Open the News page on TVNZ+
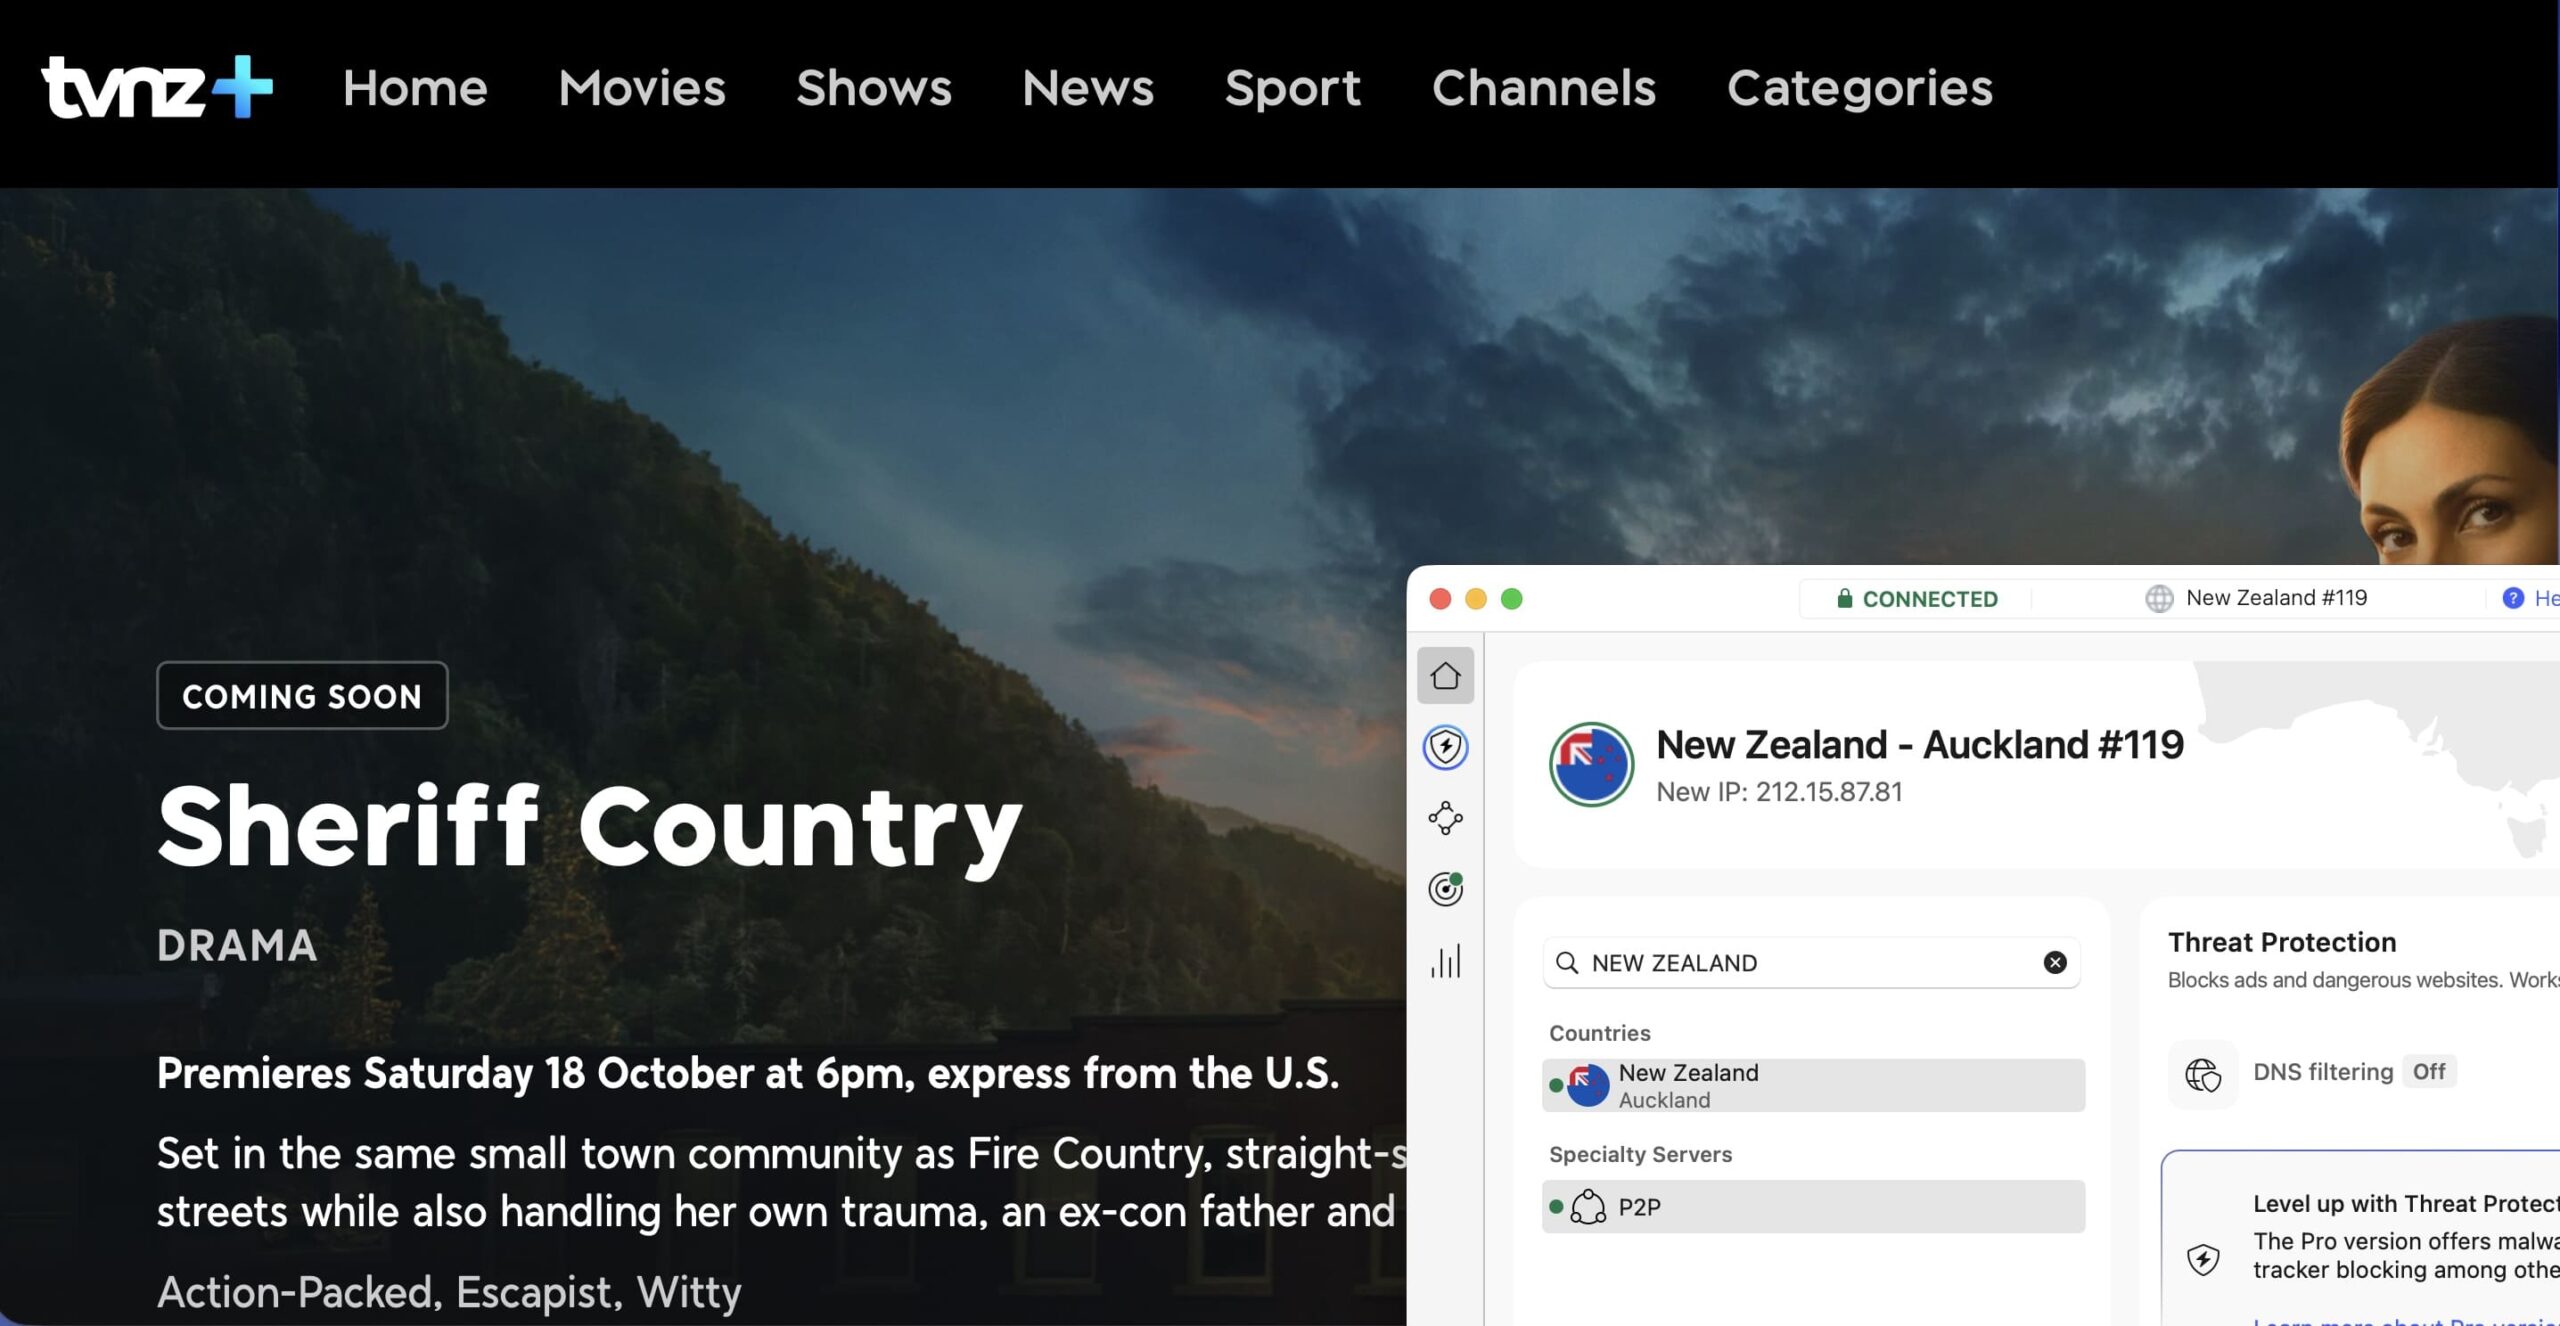 click(1086, 88)
